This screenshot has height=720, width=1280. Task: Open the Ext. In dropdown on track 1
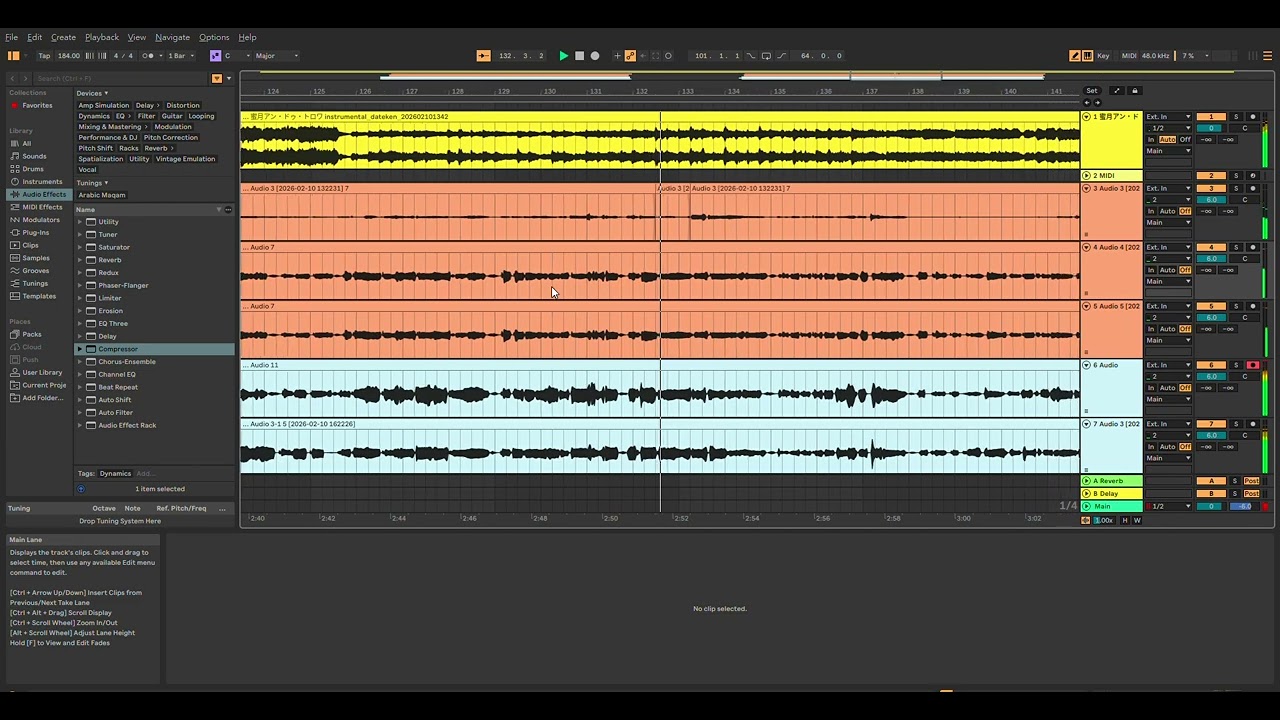(1168, 117)
